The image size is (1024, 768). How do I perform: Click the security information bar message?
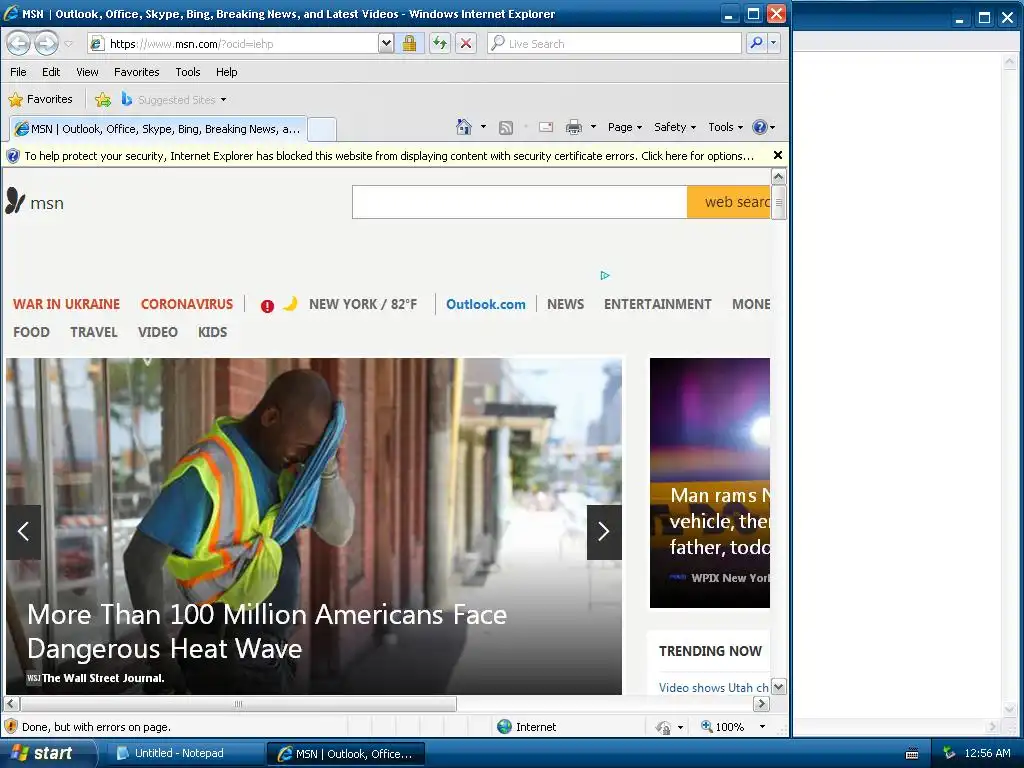(389, 156)
